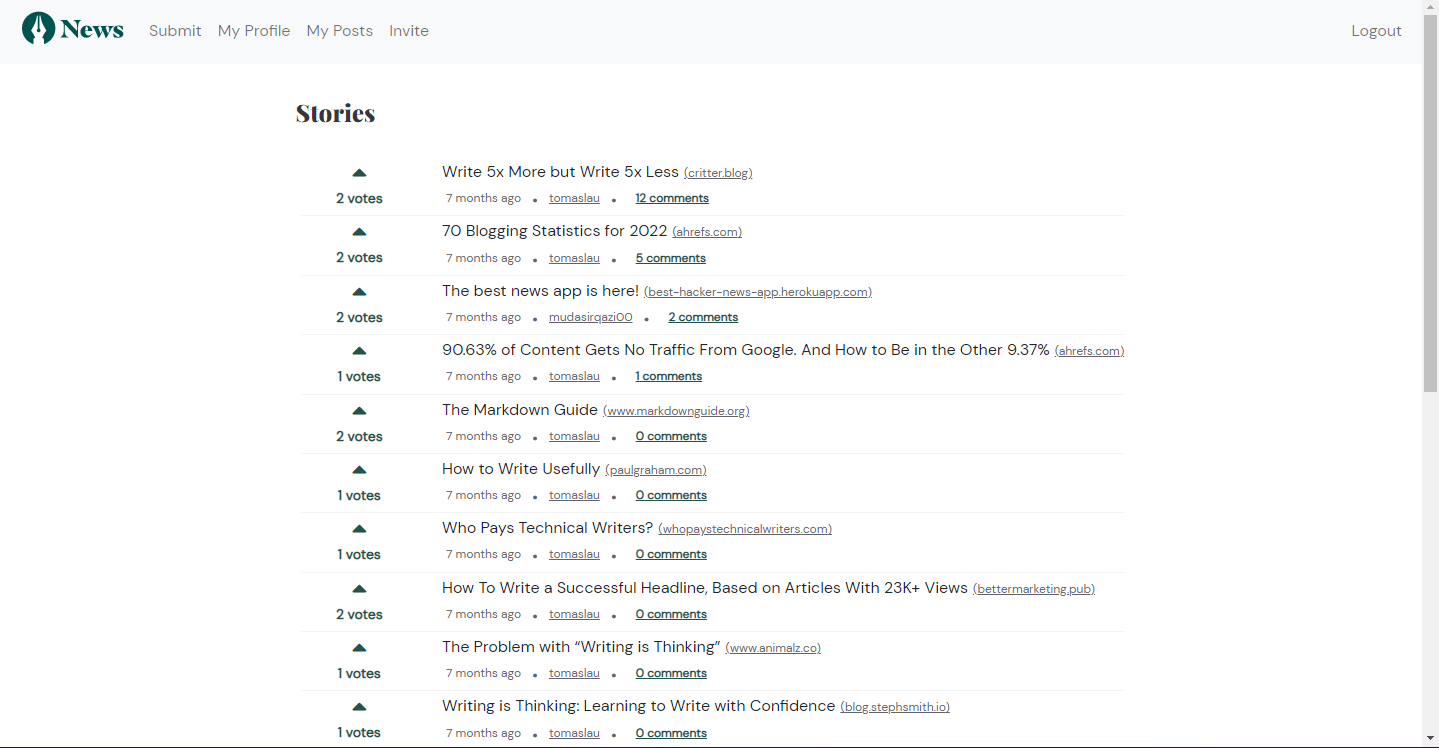Image resolution: width=1439 pixels, height=748 pixels.
Task: Upvote "Writing is Thinking: Learning to Write"
Action: pos(359,707)
